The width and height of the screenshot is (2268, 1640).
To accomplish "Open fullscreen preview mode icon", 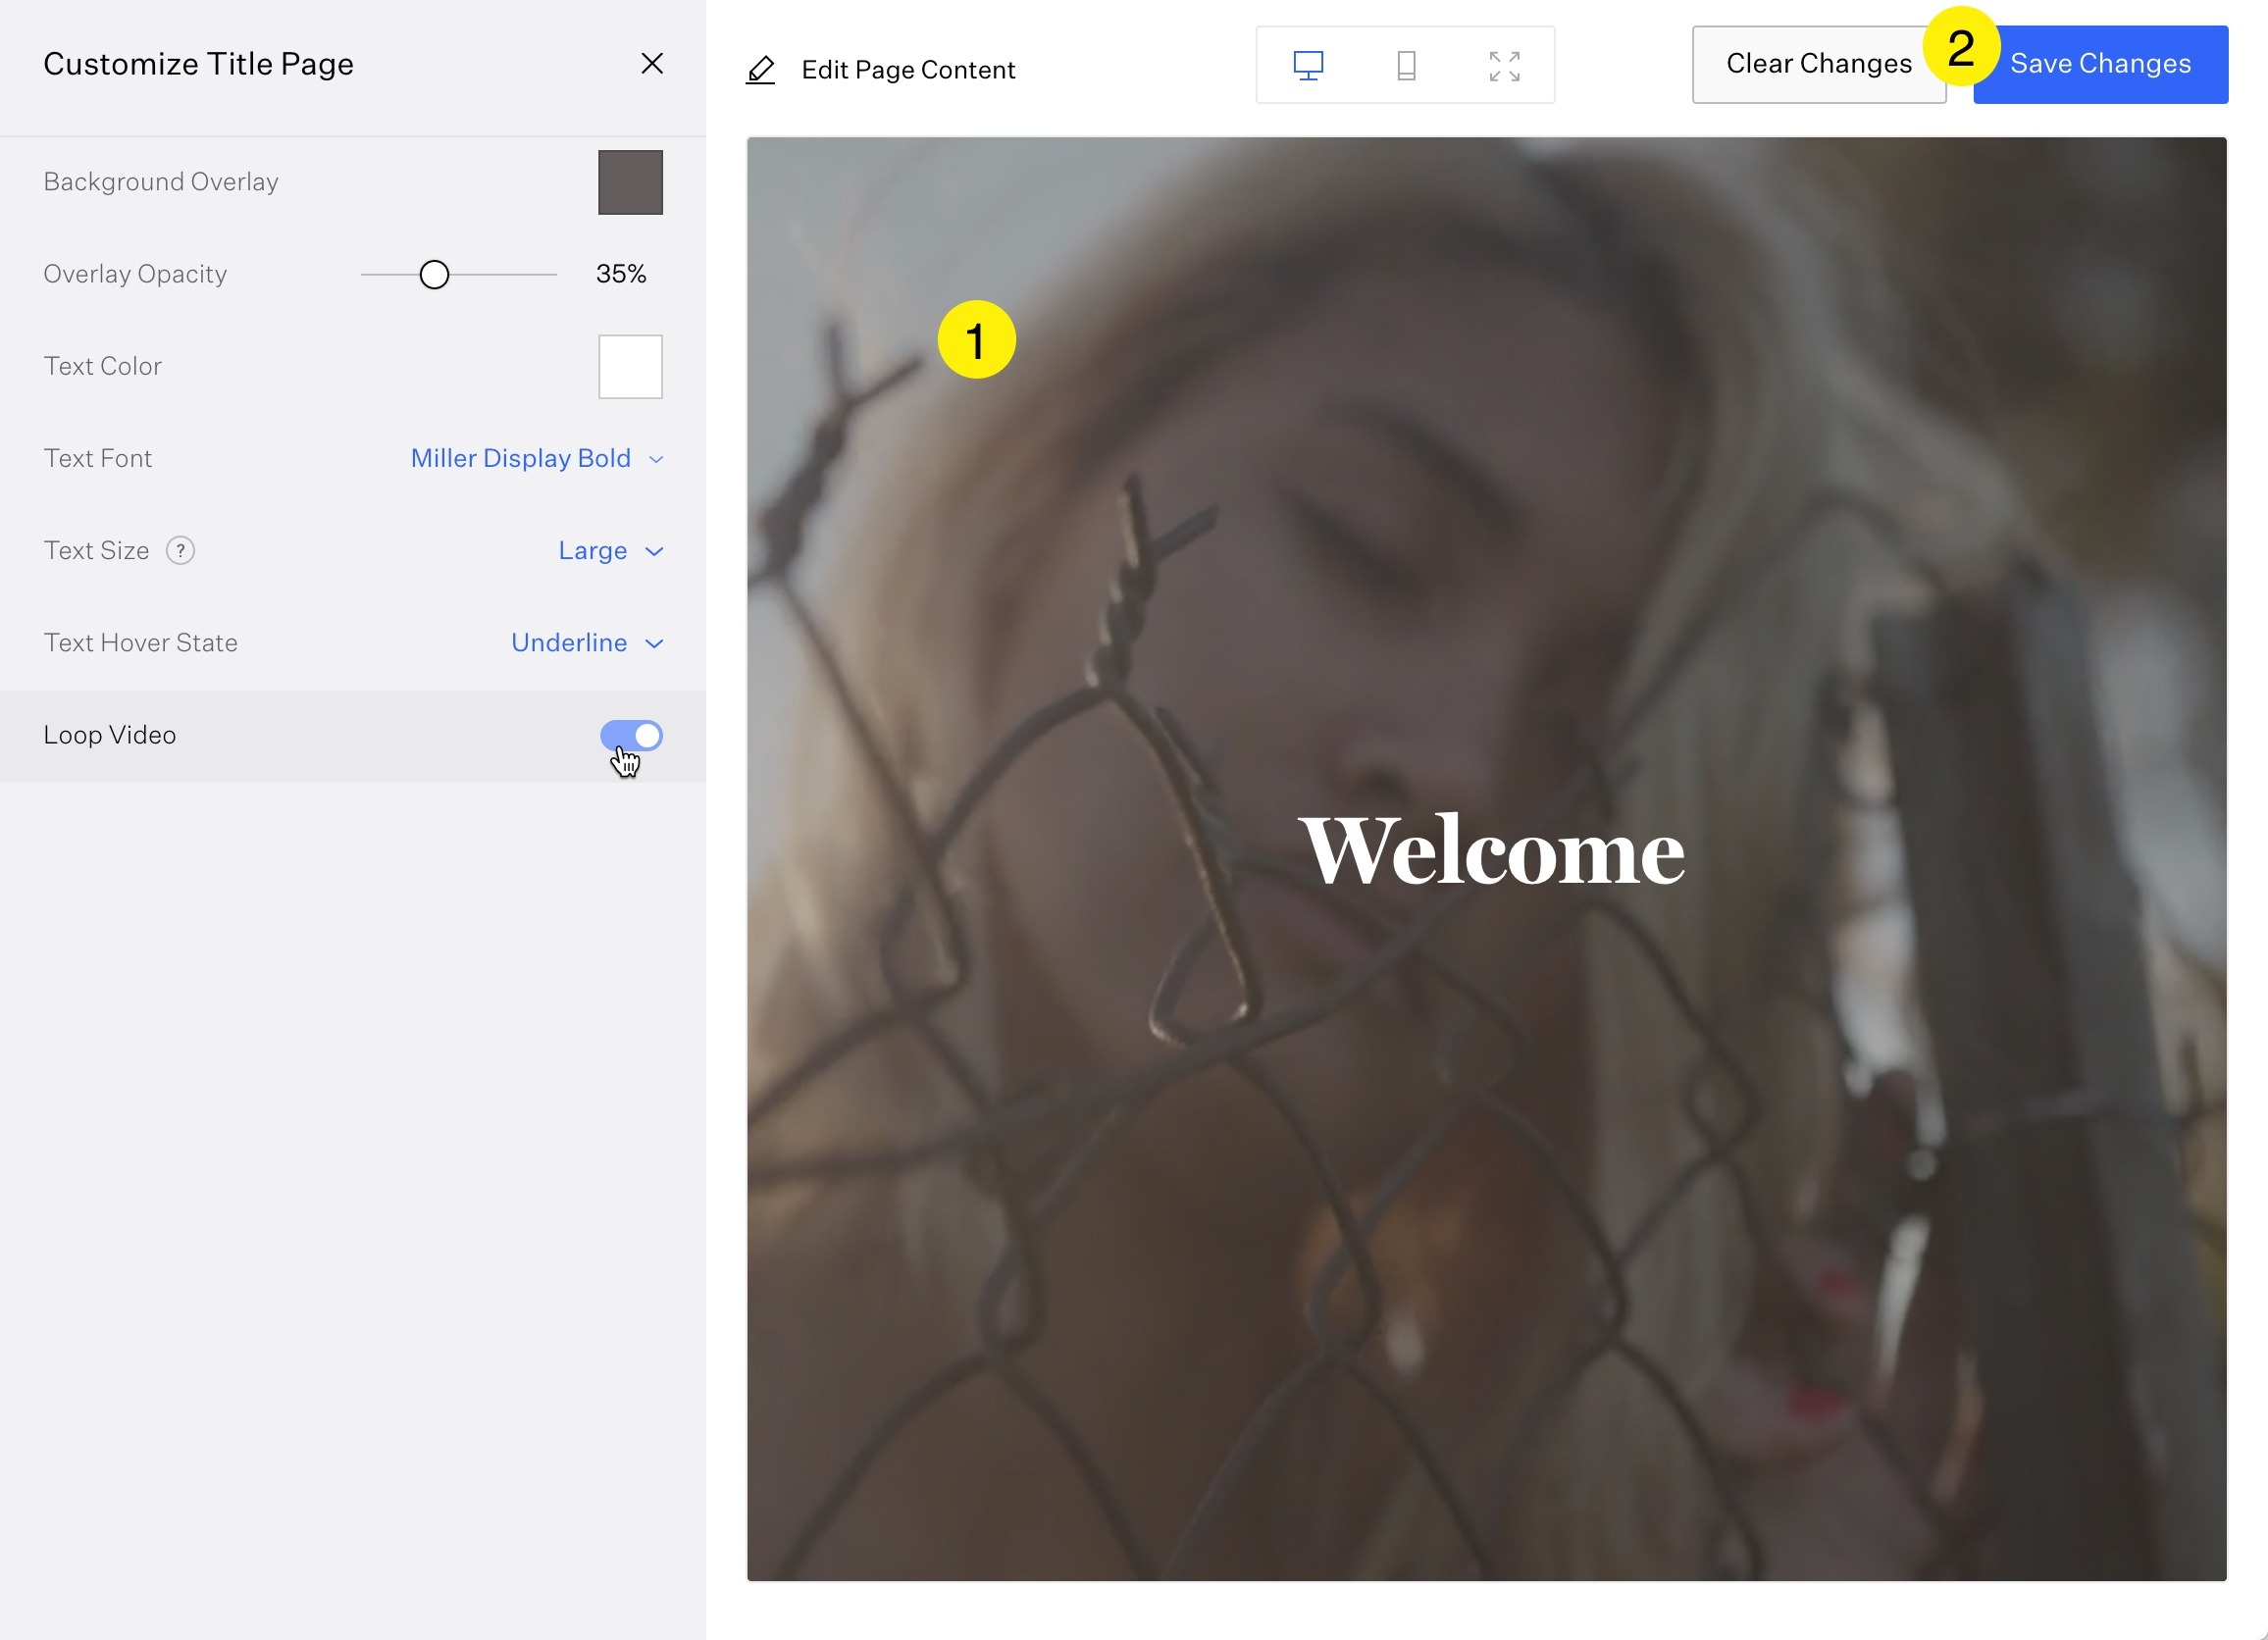I will (1504, 66).
